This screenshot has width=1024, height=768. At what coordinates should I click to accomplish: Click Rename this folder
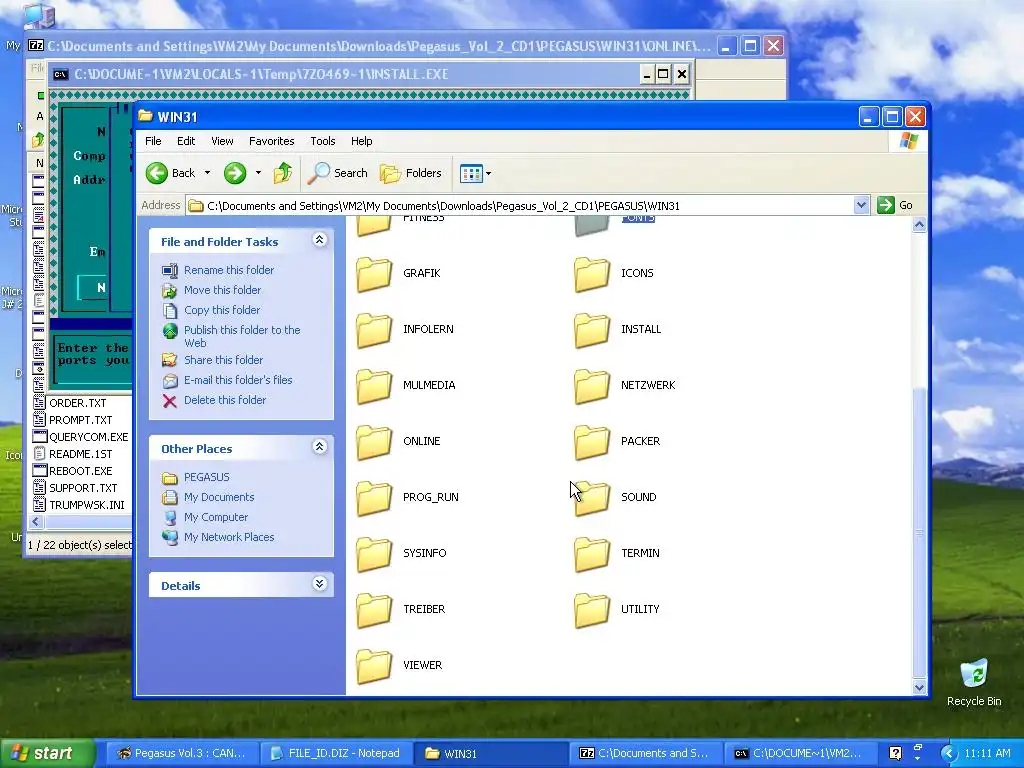pos(229,270)
